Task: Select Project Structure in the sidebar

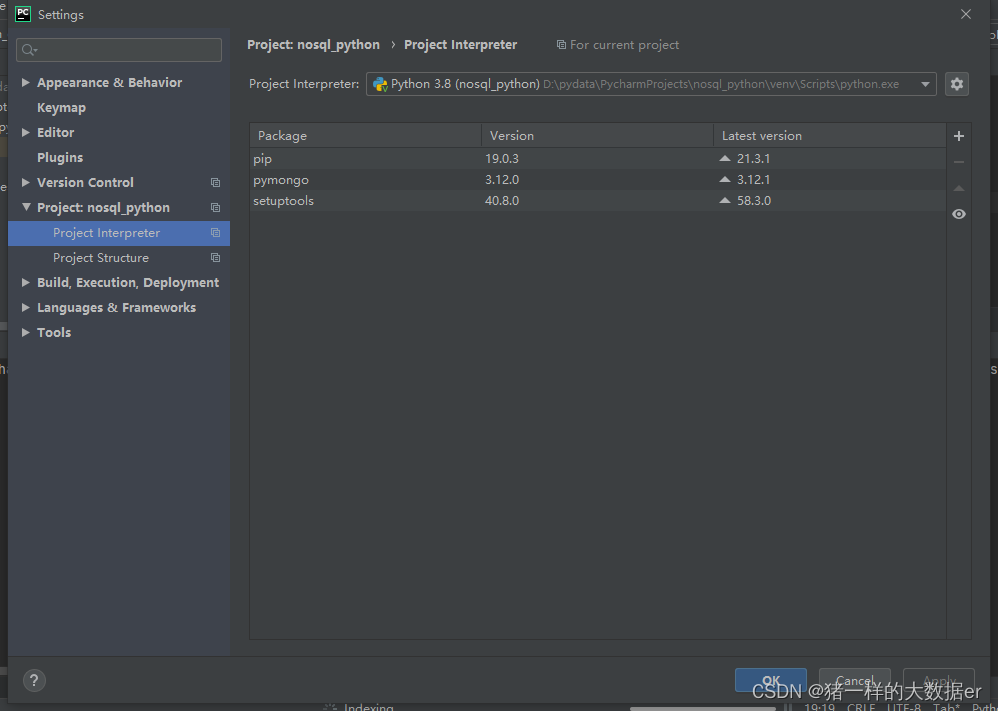Action: [x=100, y=257]
